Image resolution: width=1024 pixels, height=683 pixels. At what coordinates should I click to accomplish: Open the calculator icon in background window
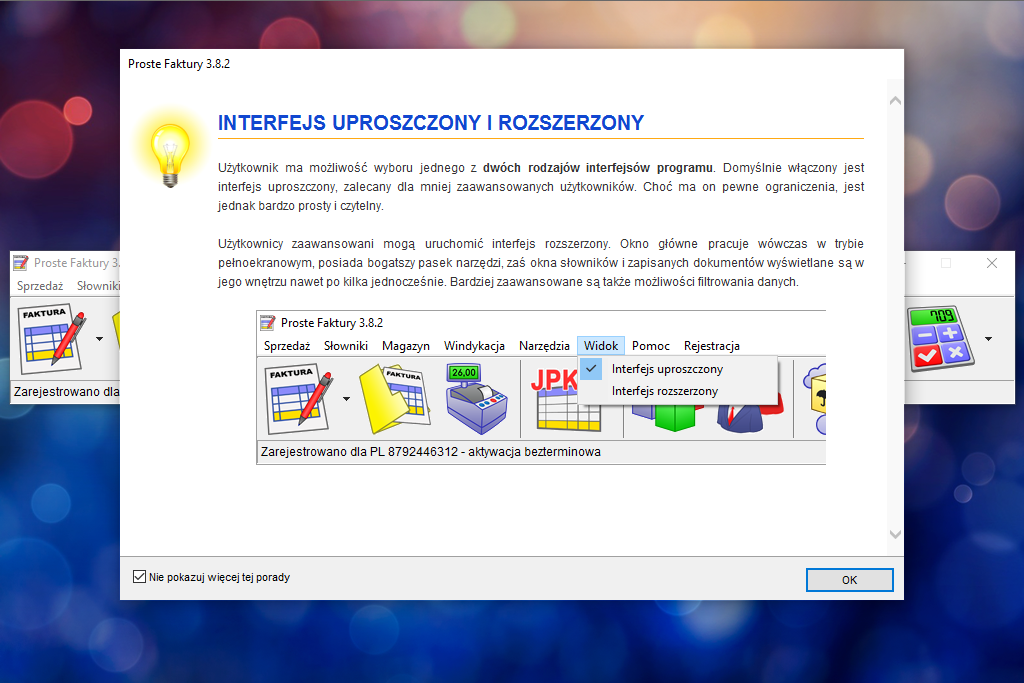(x=940, y=339)
